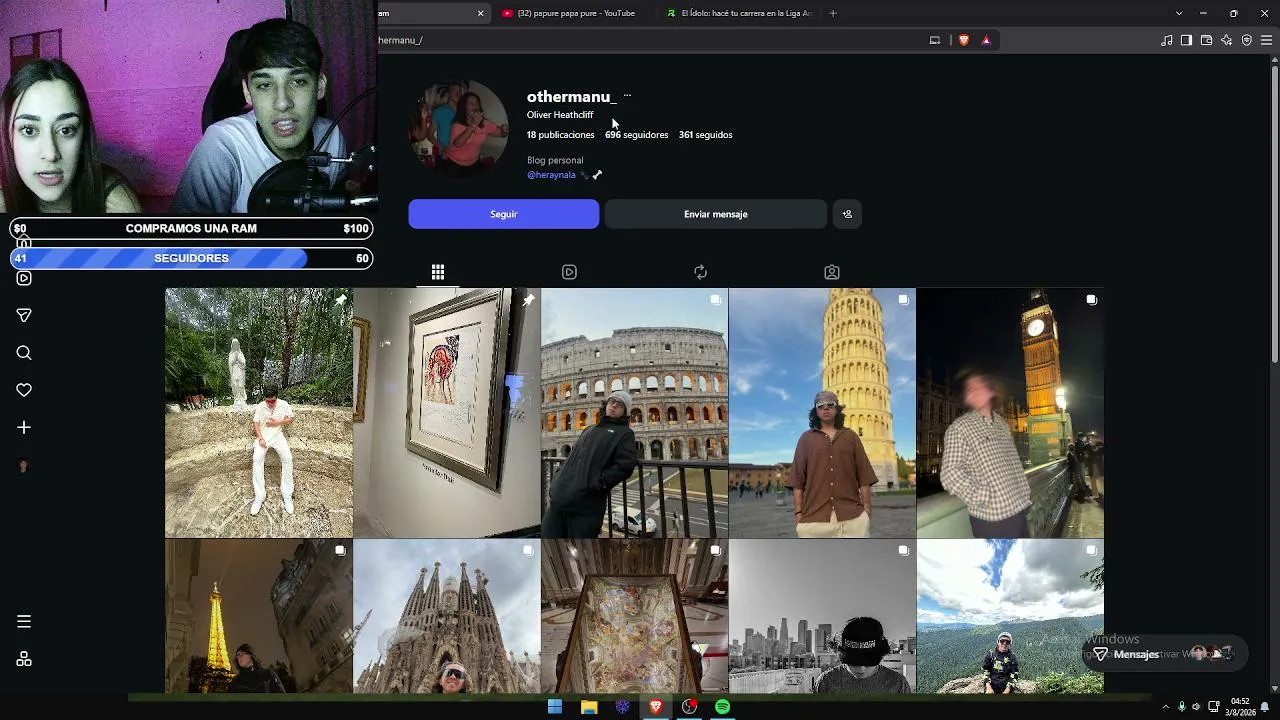
Task: Open own profile avatar in sidebar
Action: click(24, 466)
